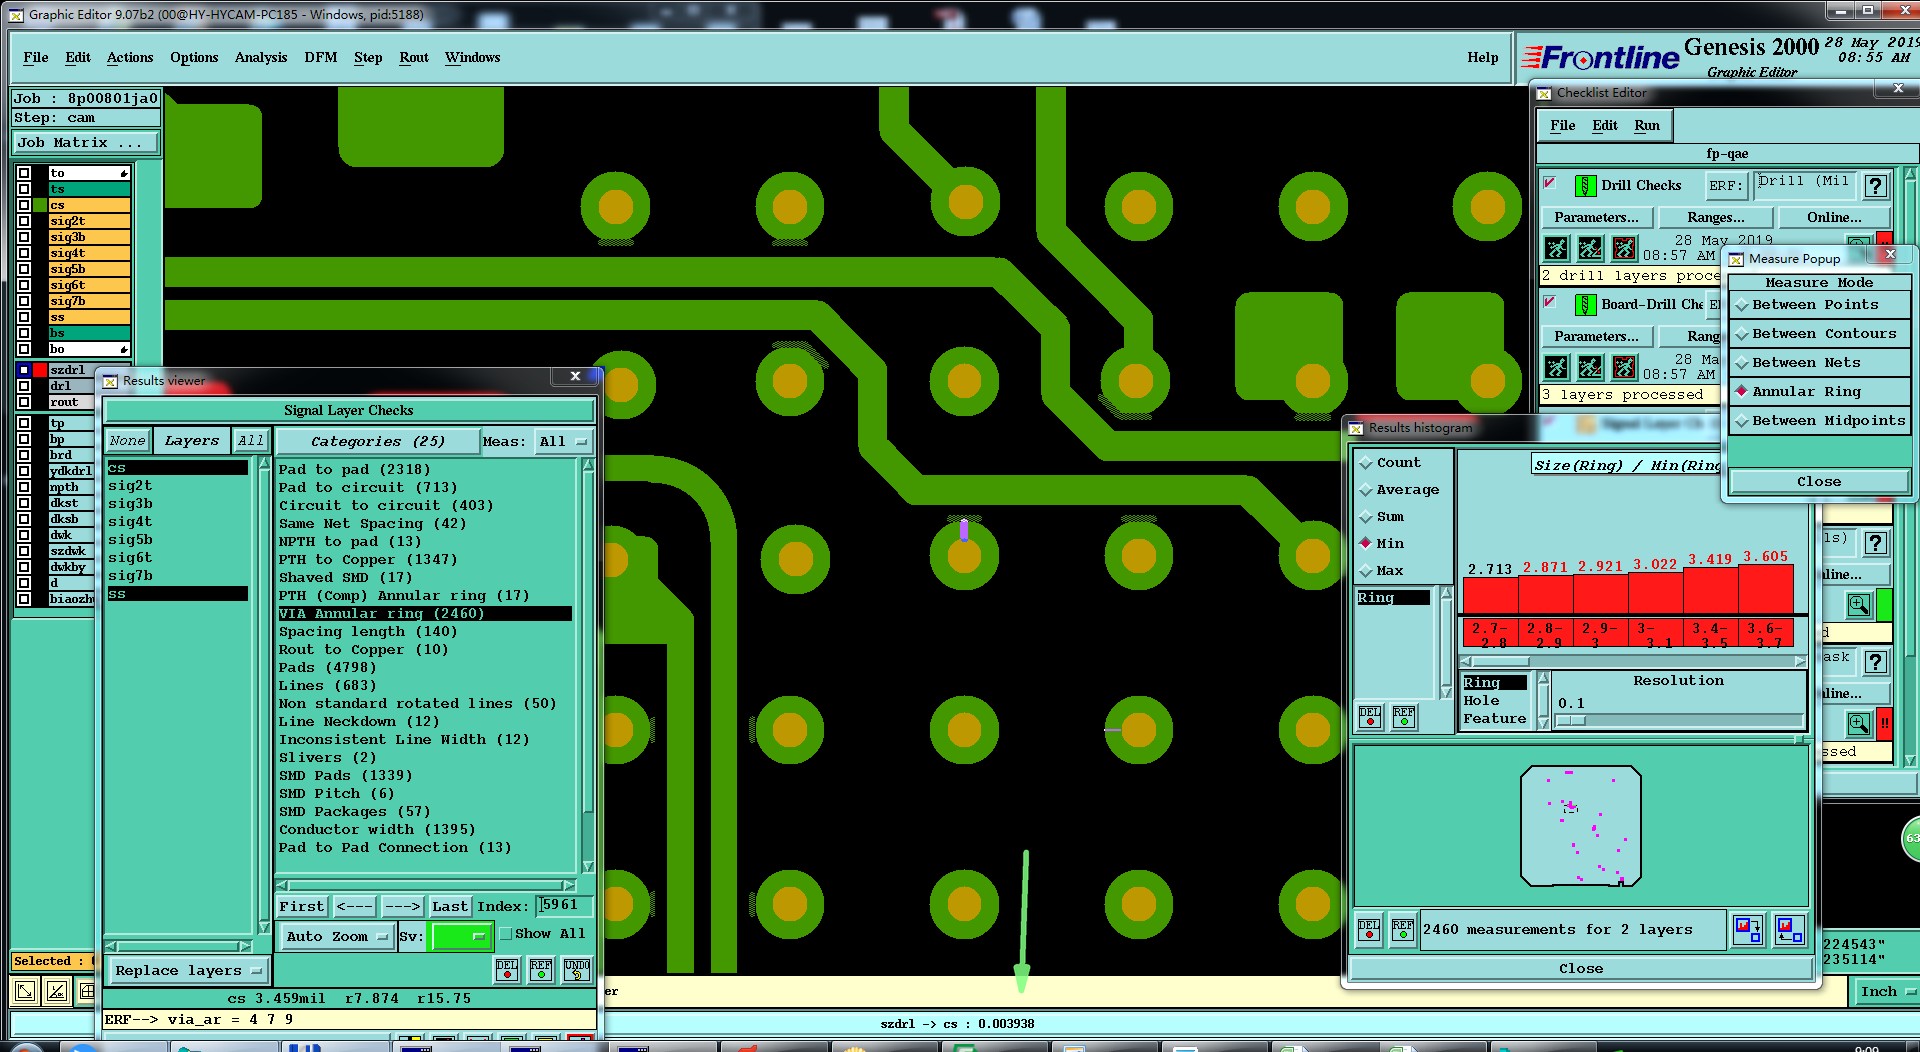Click the Last results button
This screenshot has width=1920, height=1052.
(x=449, y=906)
